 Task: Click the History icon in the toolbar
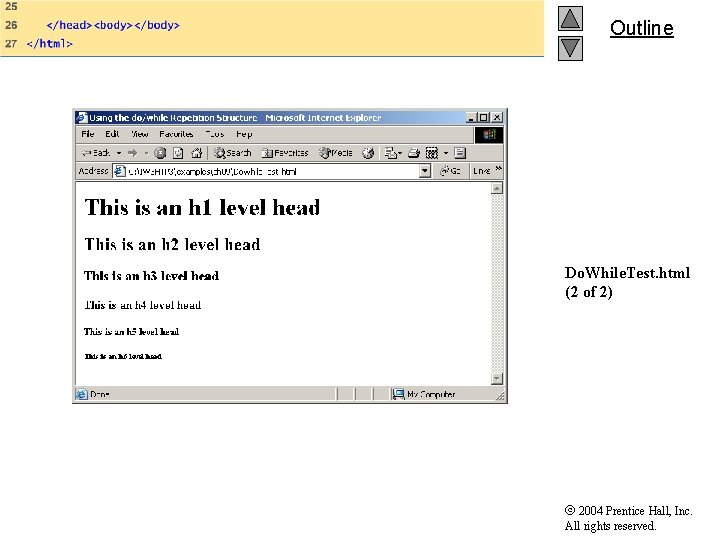coord(368,153)
